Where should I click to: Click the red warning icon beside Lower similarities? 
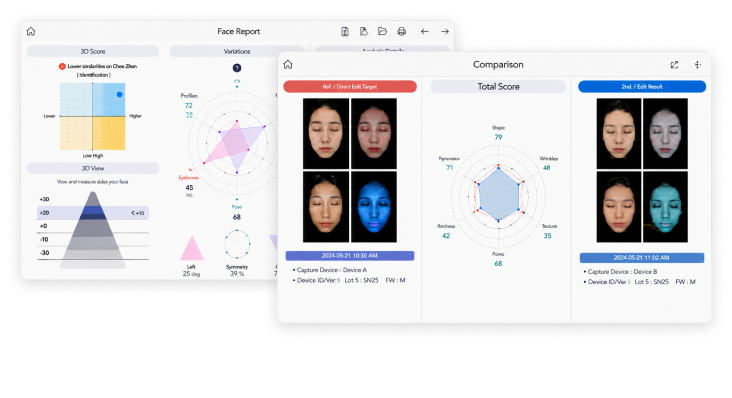(62, 66)
